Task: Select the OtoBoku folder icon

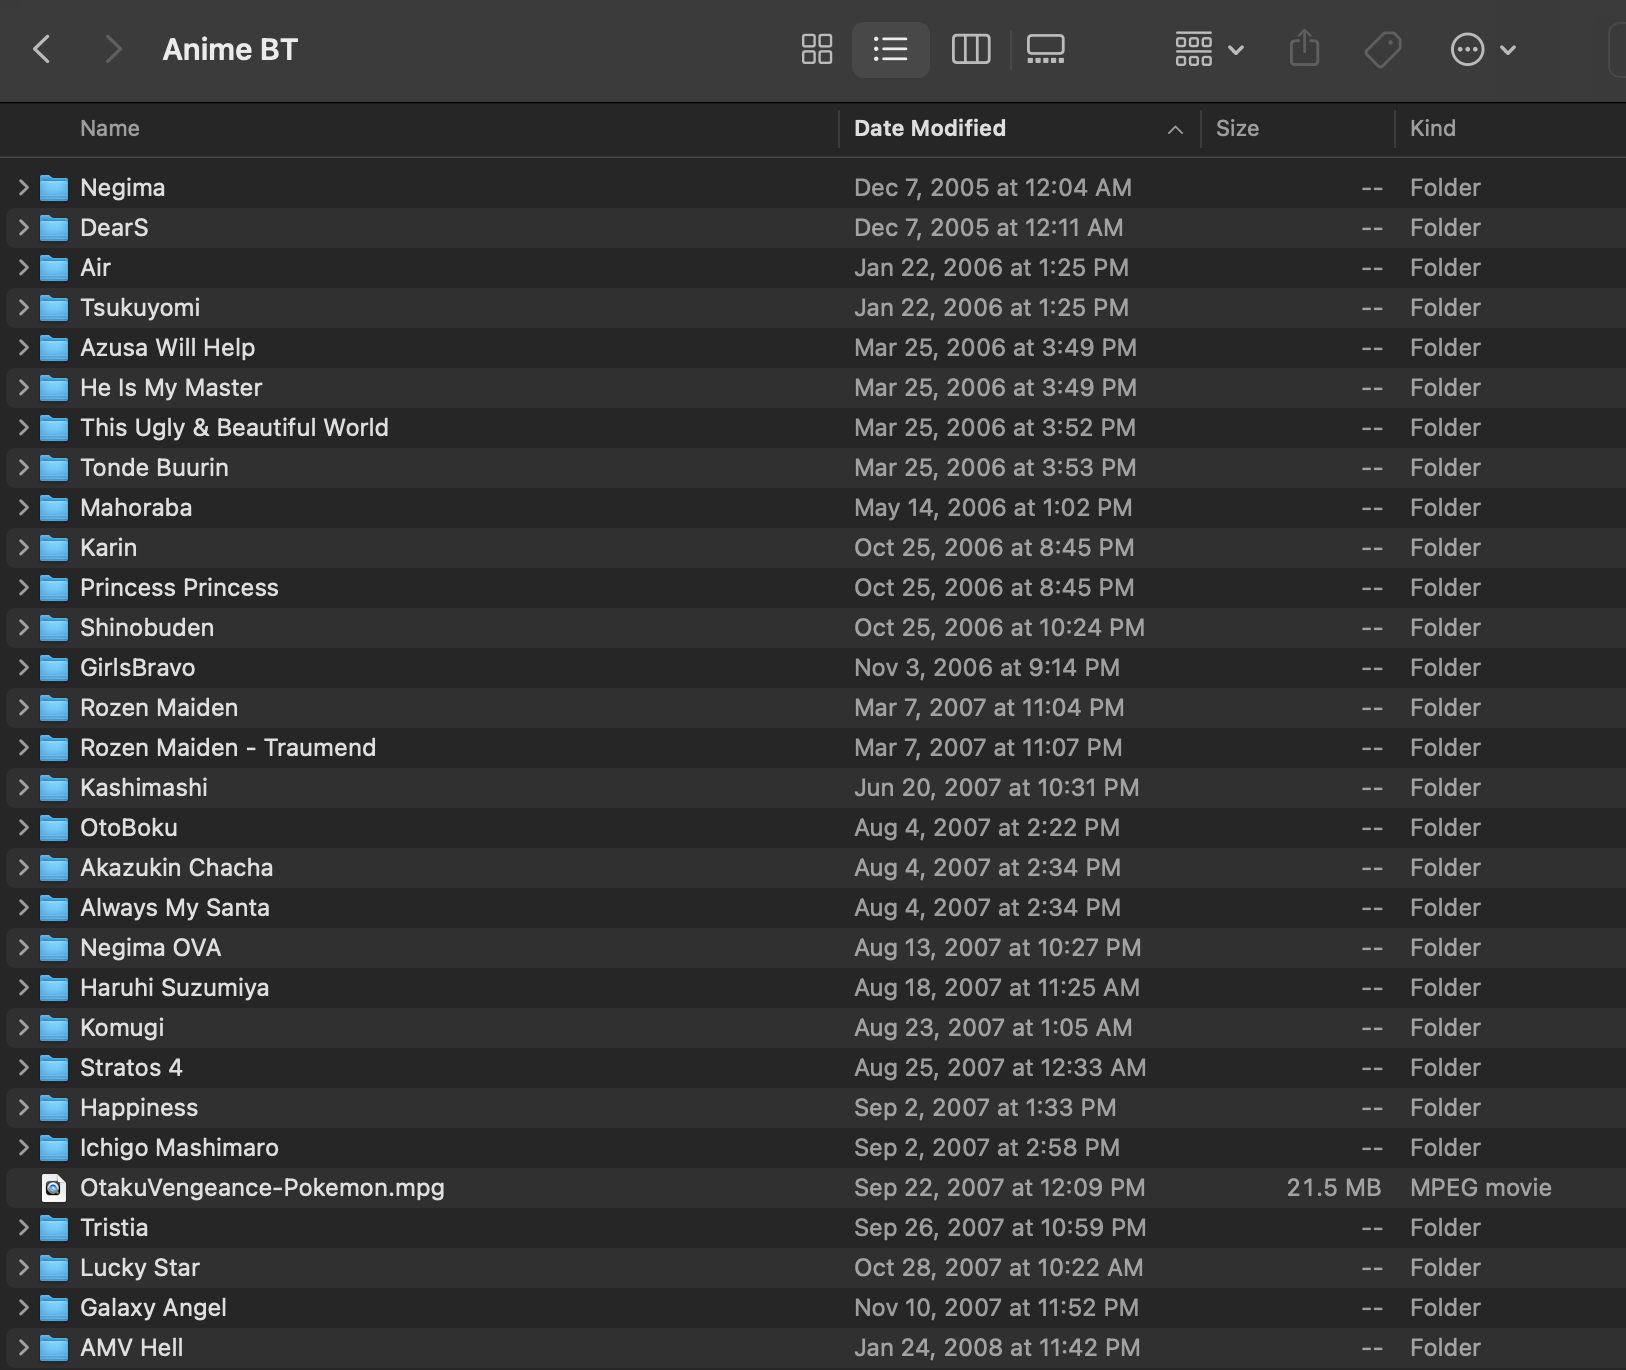Action: pyautogui.click(x=54, y=828)
